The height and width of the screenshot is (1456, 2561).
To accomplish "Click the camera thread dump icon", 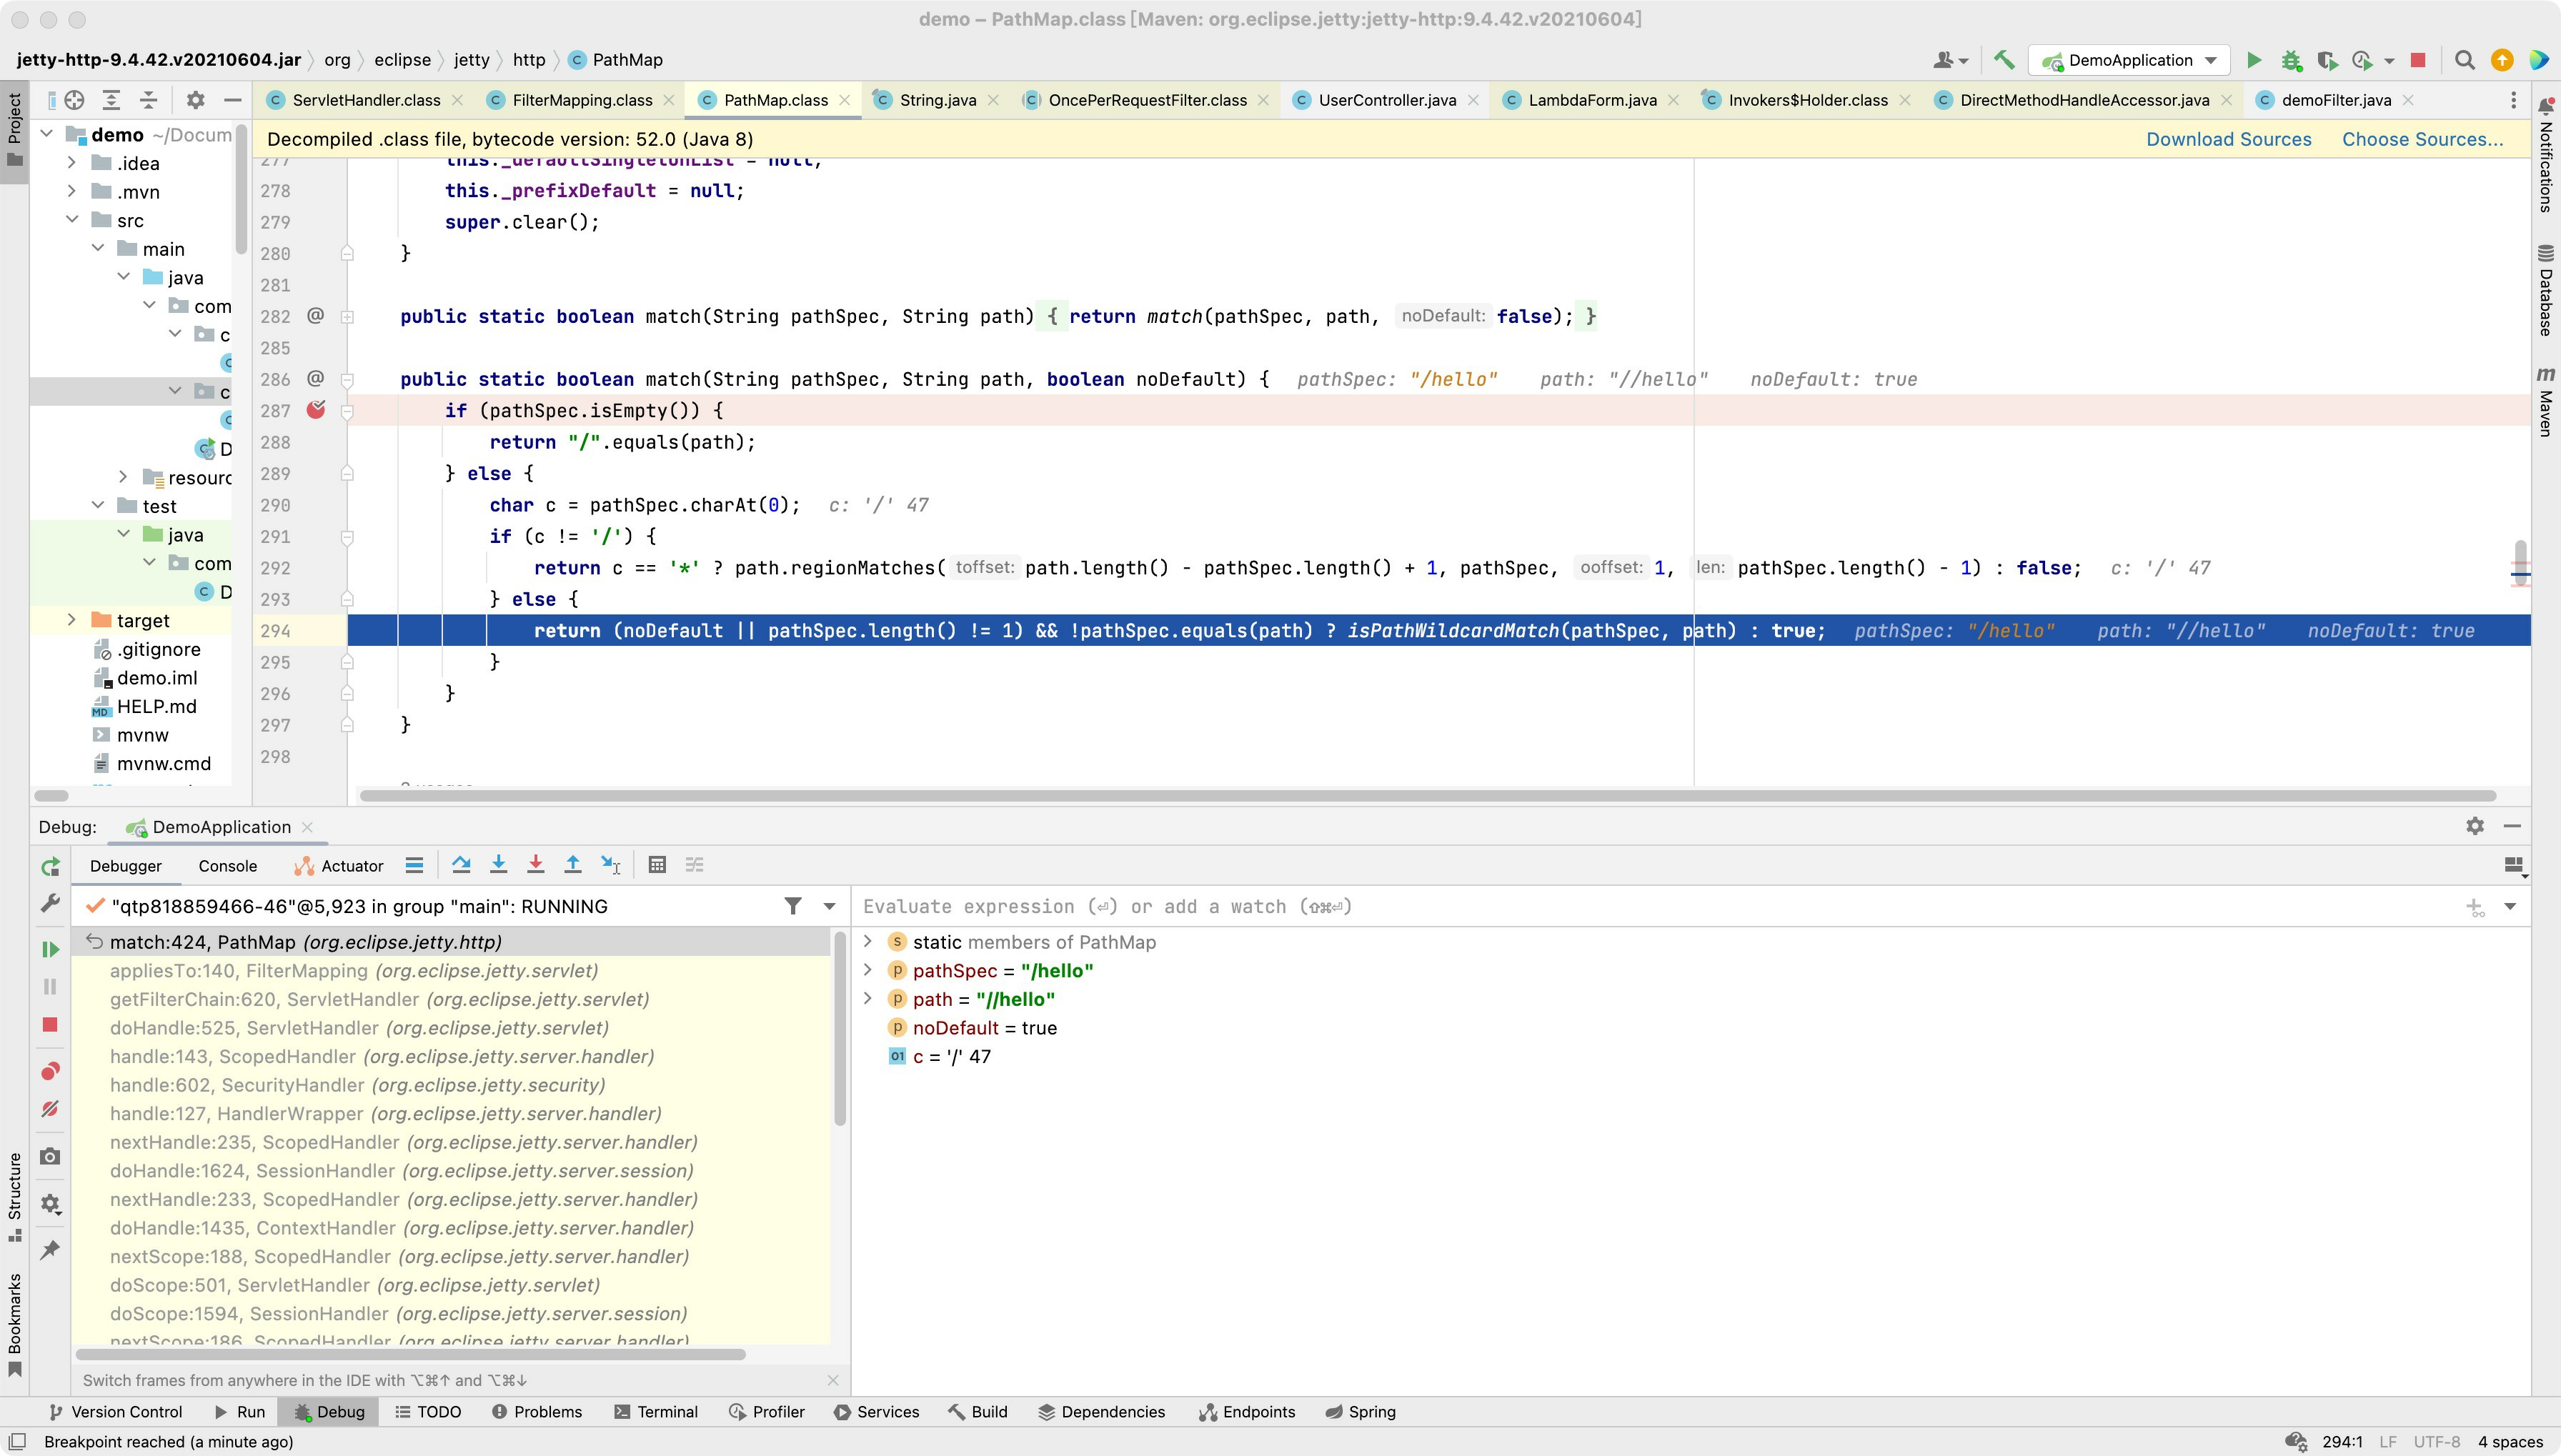I will coord(50,1156).
